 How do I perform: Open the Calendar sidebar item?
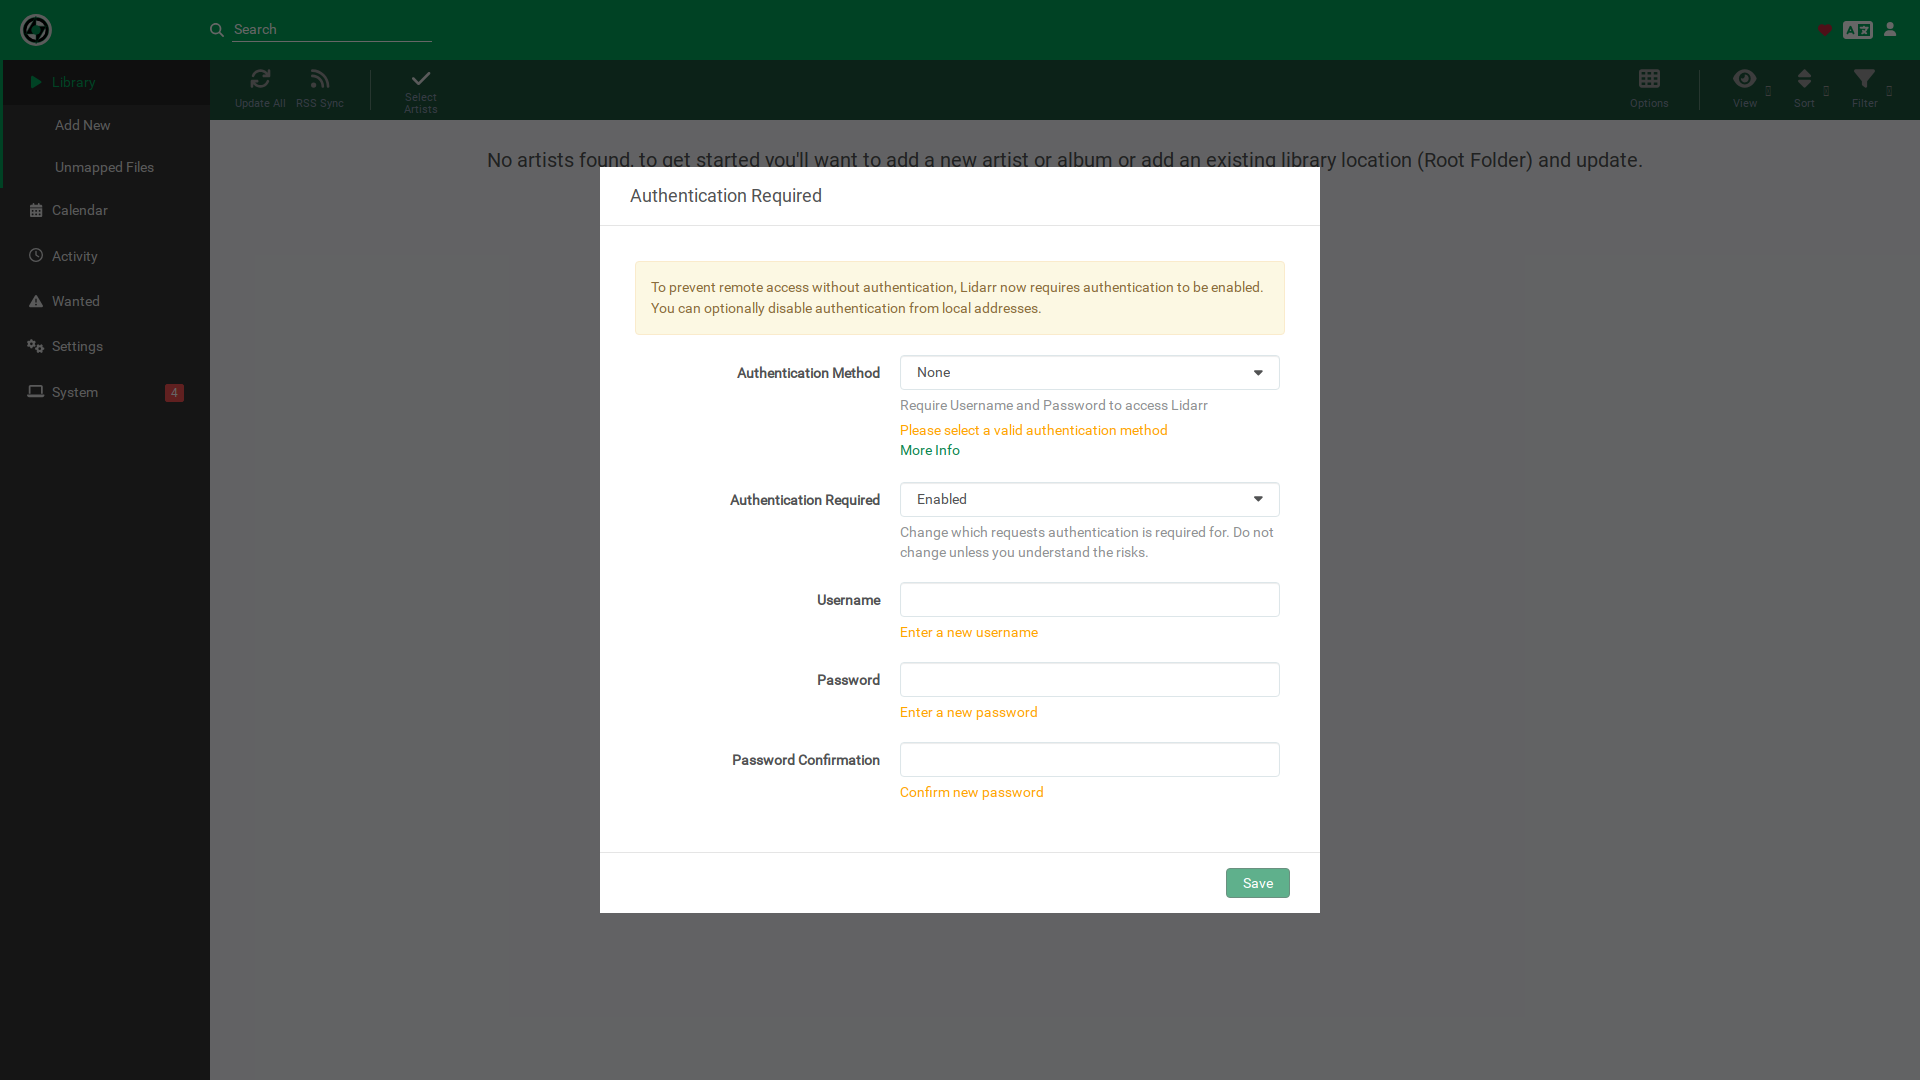[79, 211]
